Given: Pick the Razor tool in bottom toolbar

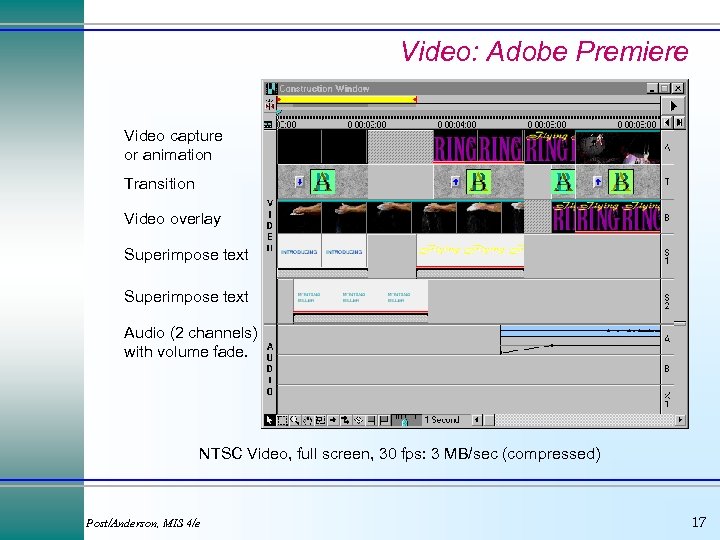Looking at the screenshot, I should [x=358, y=420].
